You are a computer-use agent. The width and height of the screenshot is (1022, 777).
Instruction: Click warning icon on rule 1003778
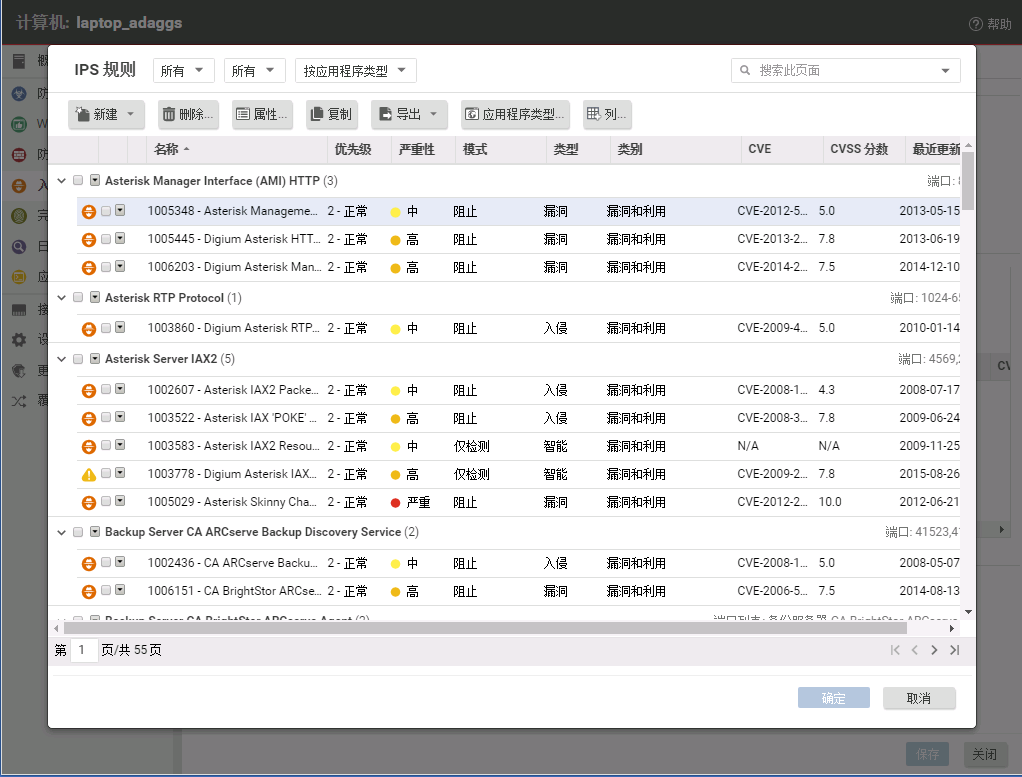89,475
